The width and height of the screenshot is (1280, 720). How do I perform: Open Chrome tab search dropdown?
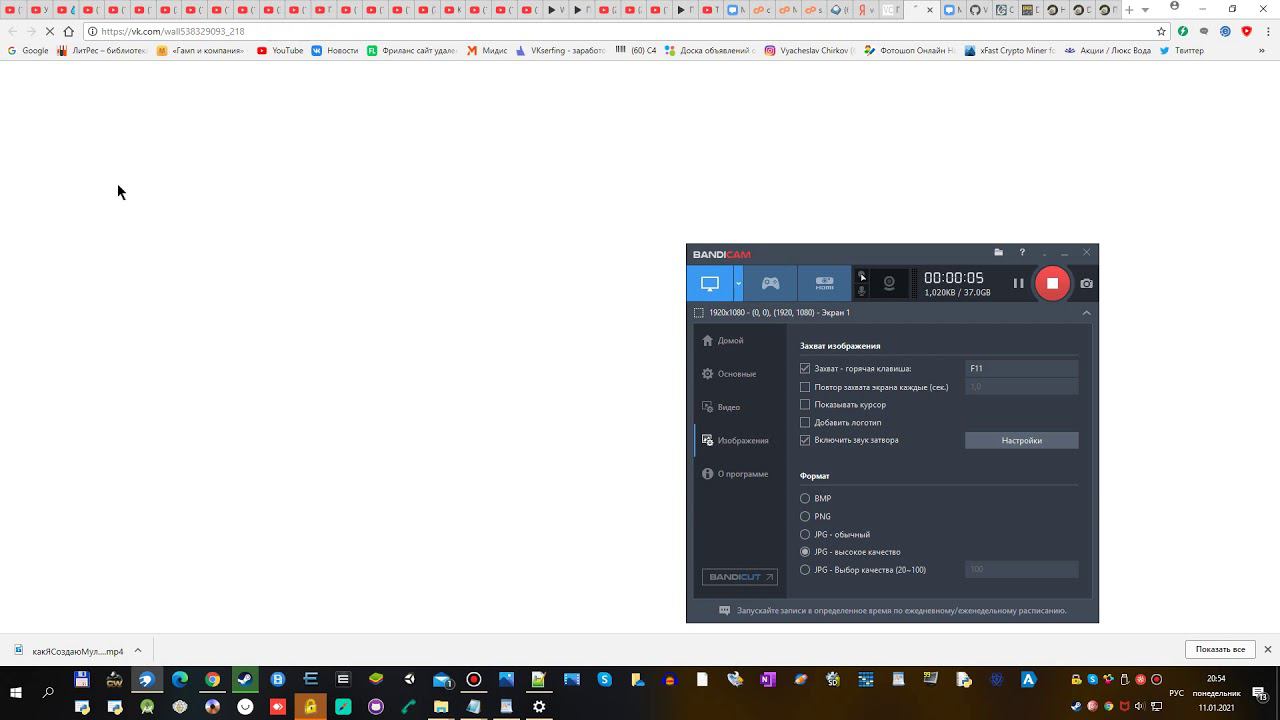point(1145,10)
